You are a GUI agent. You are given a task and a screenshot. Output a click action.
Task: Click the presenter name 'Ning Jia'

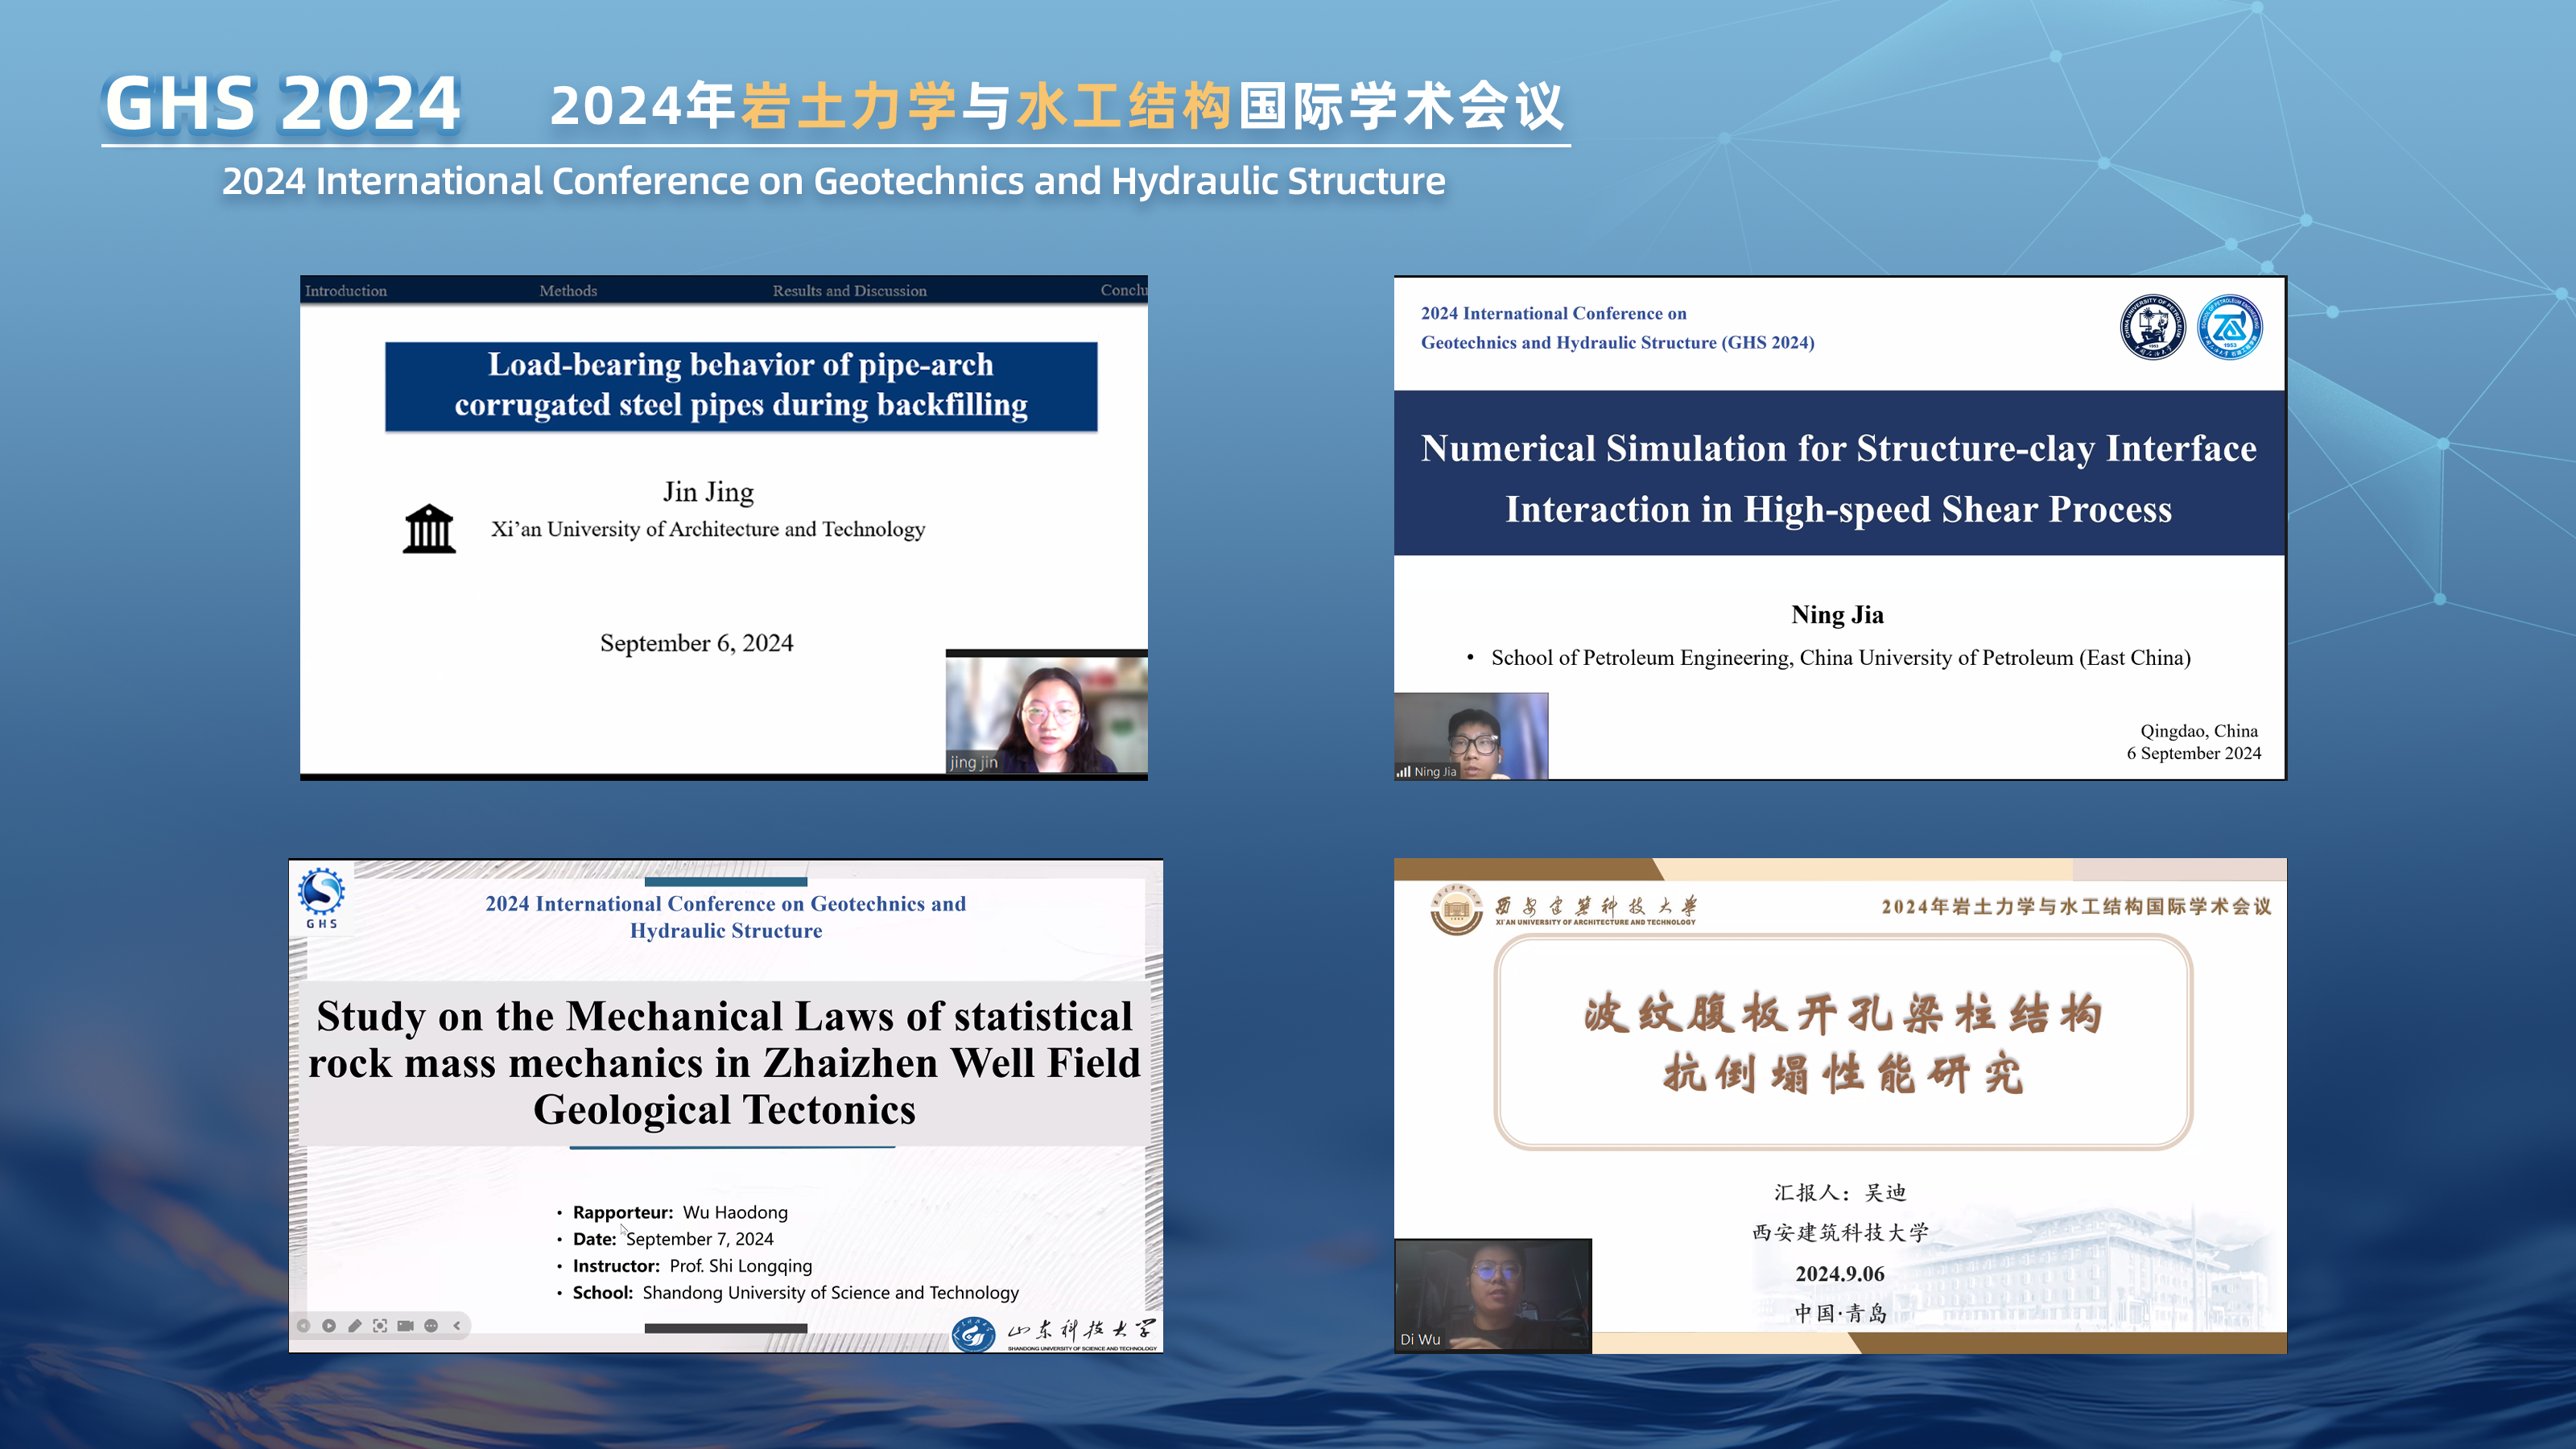[x=1837, y=614]
